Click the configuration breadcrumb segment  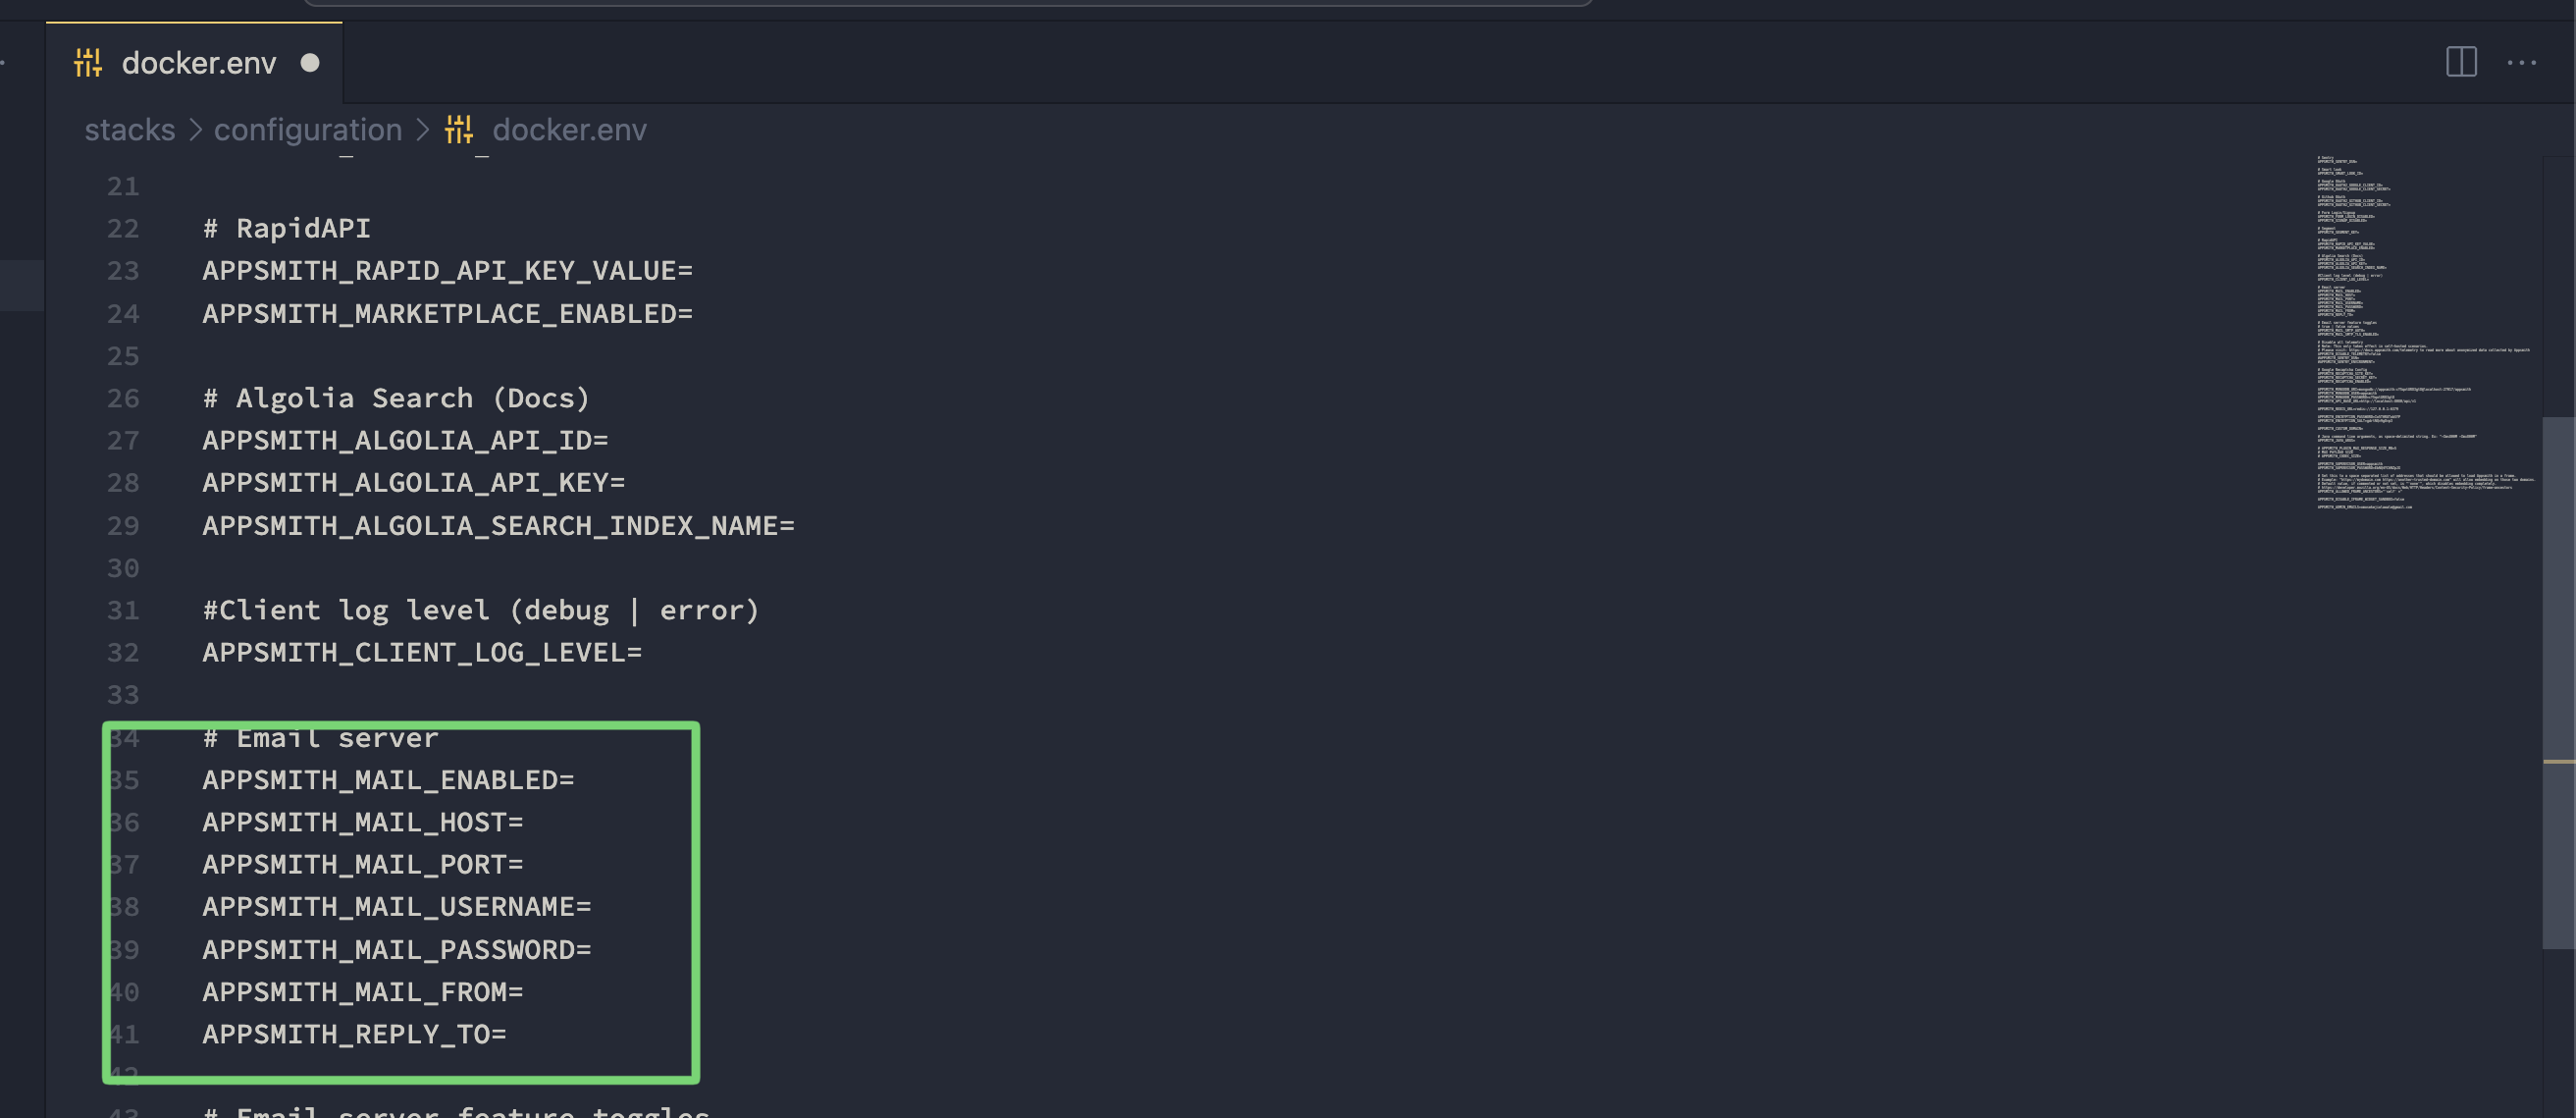308,130
